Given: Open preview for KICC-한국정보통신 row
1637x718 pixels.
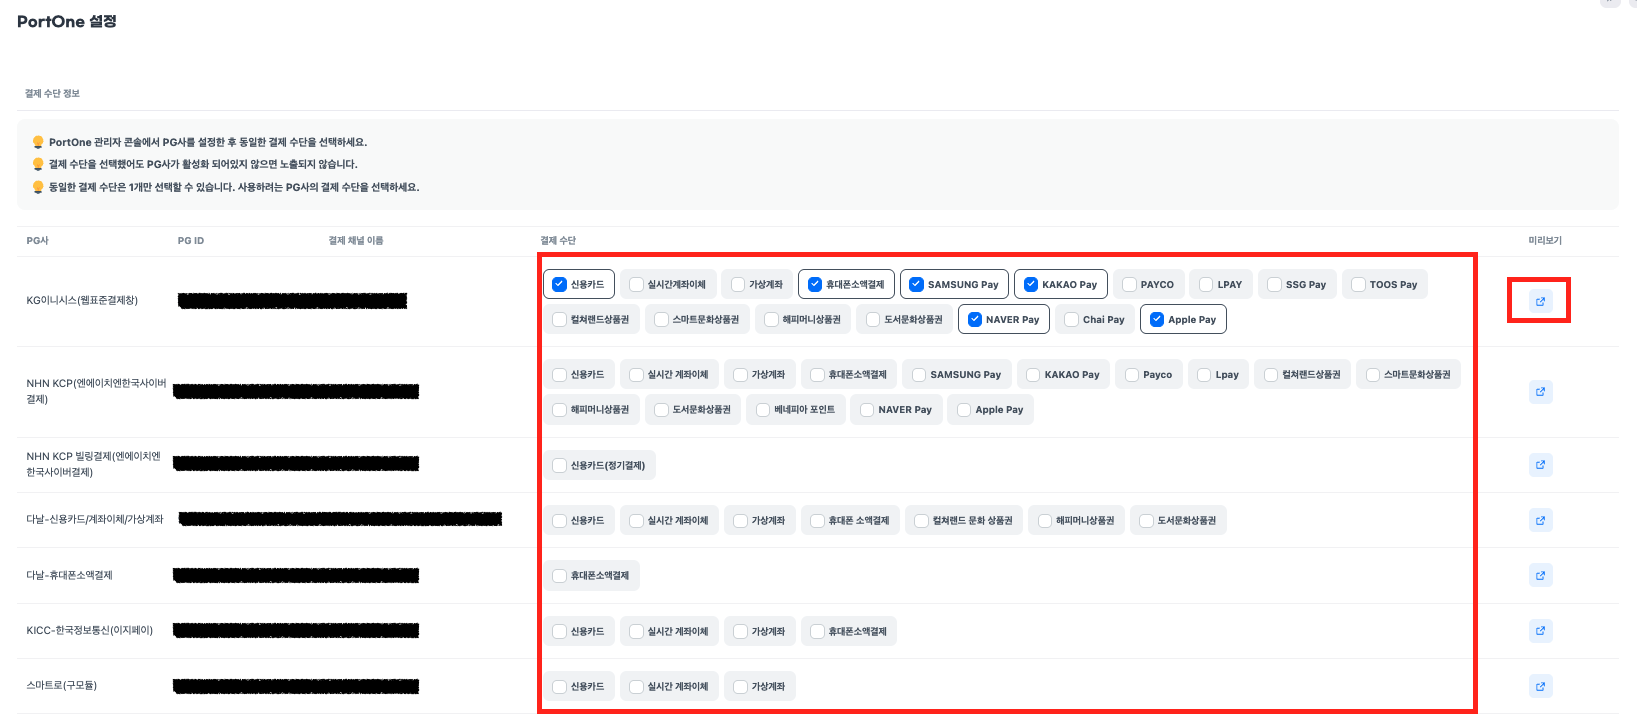Looking at the screenshot, I should (x=1540, y=631).
